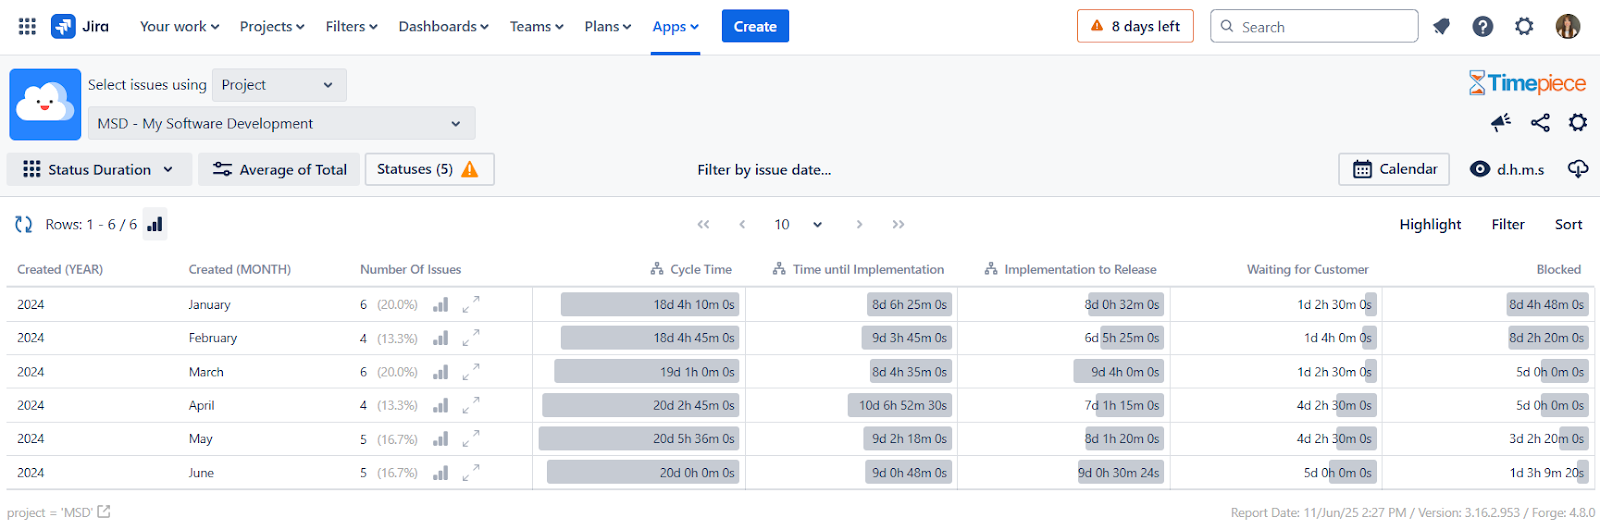Screen dimensions: 1600x530
Task: Click the export download cloud icon
Action: point(1578,169)
